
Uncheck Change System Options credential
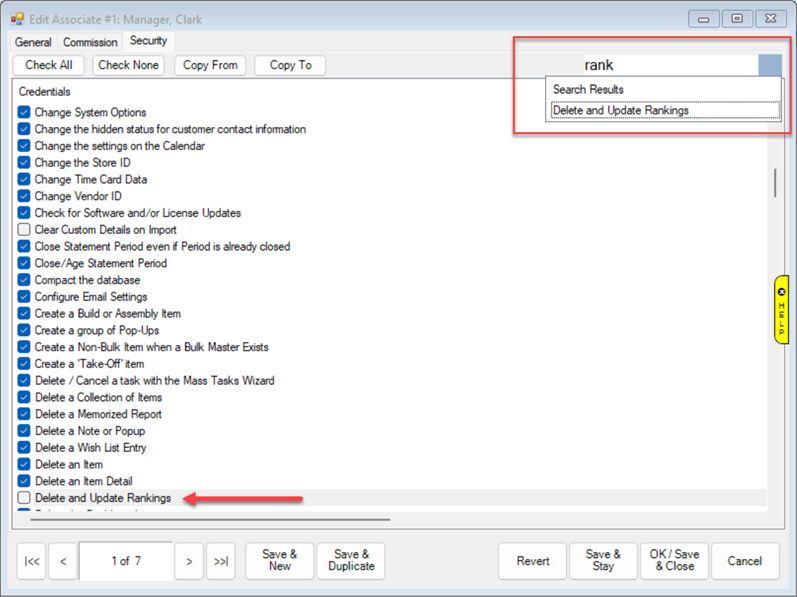(25, 113)
